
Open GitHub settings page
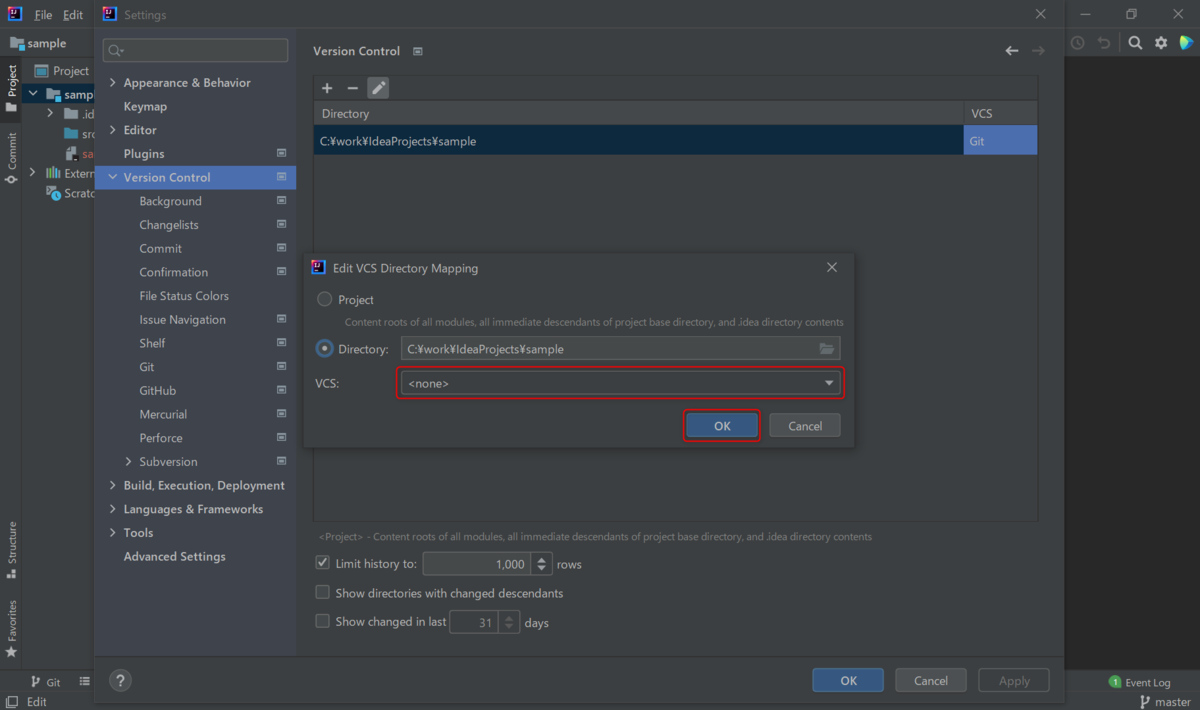157,391
